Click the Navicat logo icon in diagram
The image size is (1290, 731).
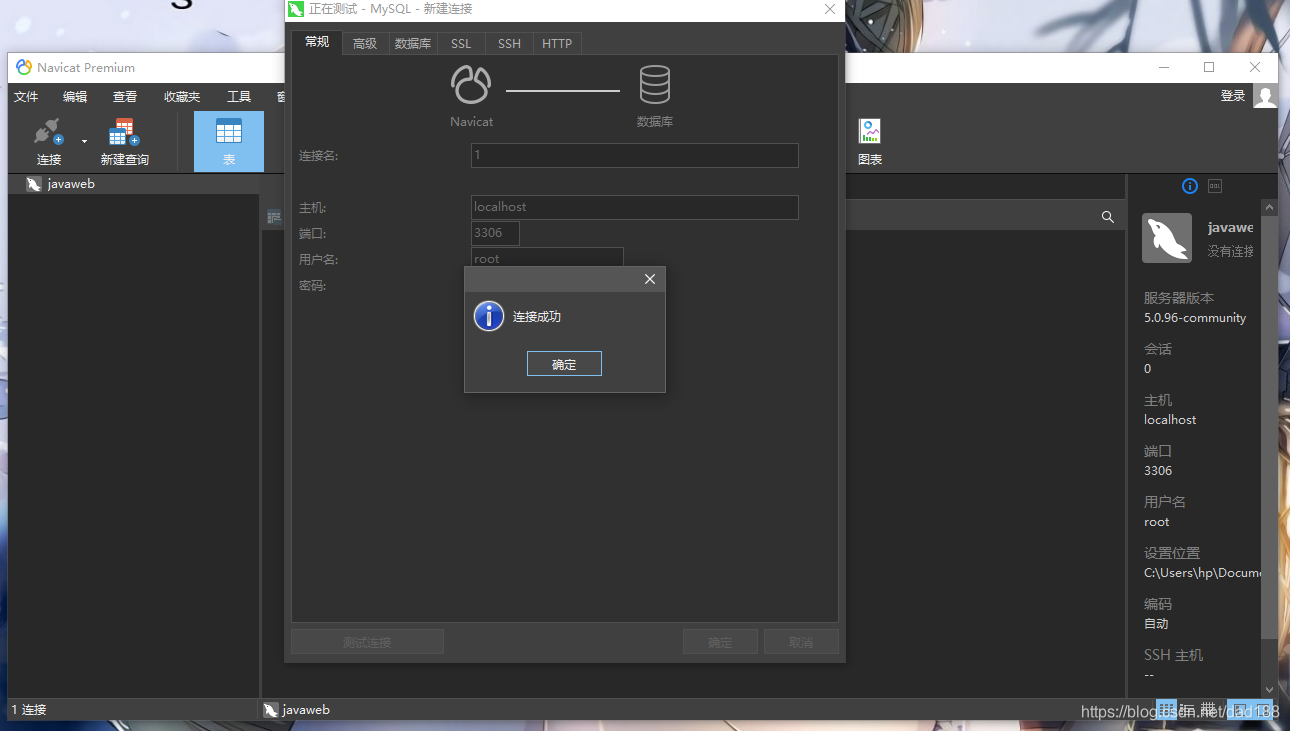tap(471, 85)
